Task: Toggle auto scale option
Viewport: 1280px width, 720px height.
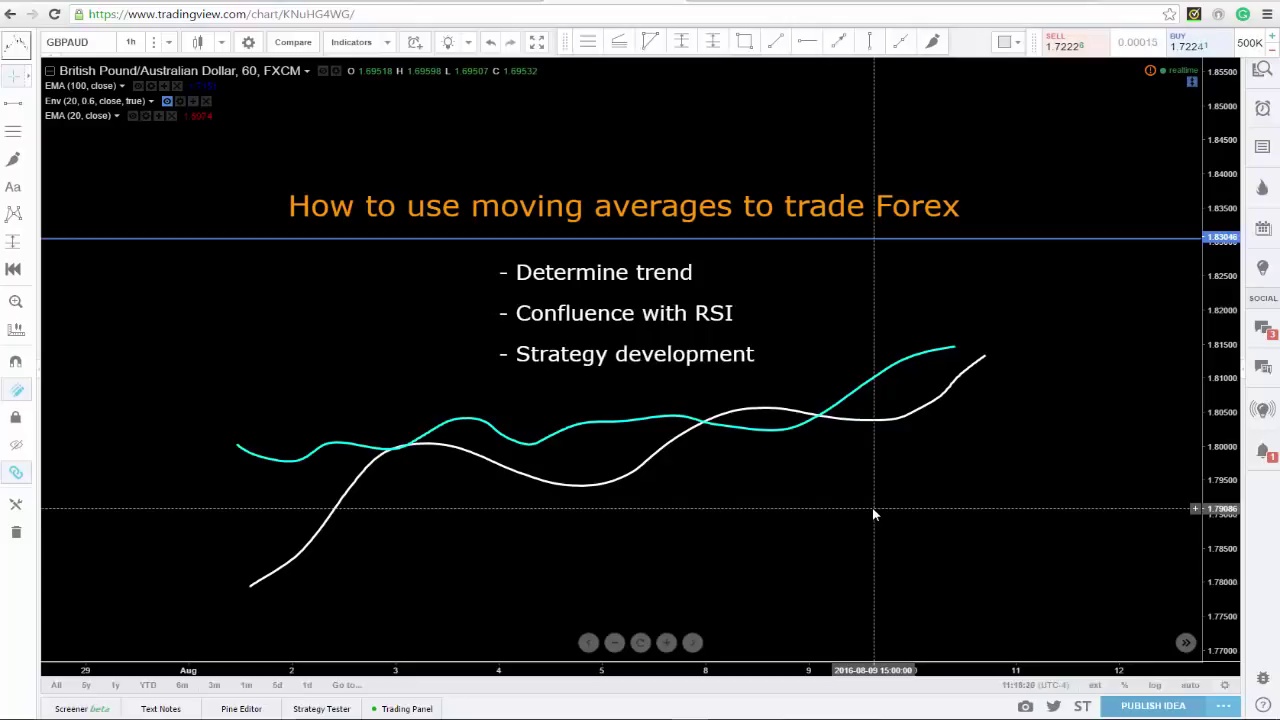Action: click(x=1190, y=685)
